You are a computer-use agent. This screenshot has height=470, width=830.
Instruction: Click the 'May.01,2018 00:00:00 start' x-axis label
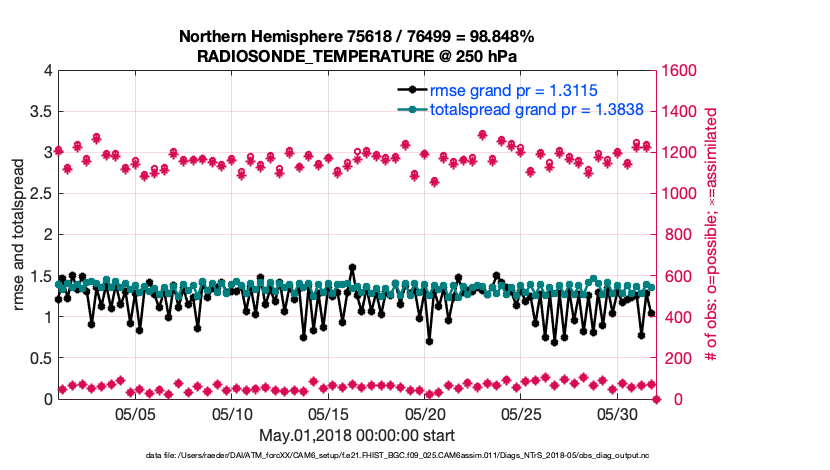[x=357, y=435]
